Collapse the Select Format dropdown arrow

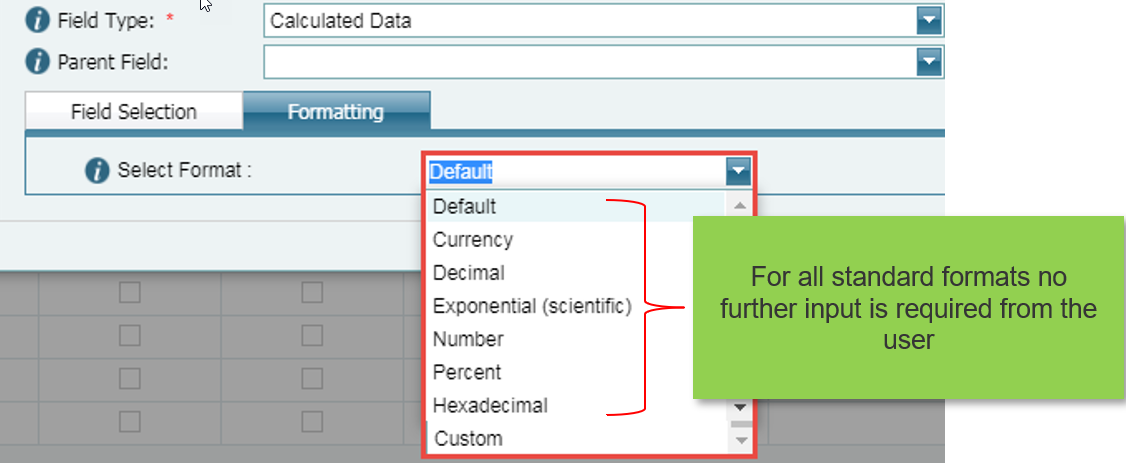[x=738, y=172]
